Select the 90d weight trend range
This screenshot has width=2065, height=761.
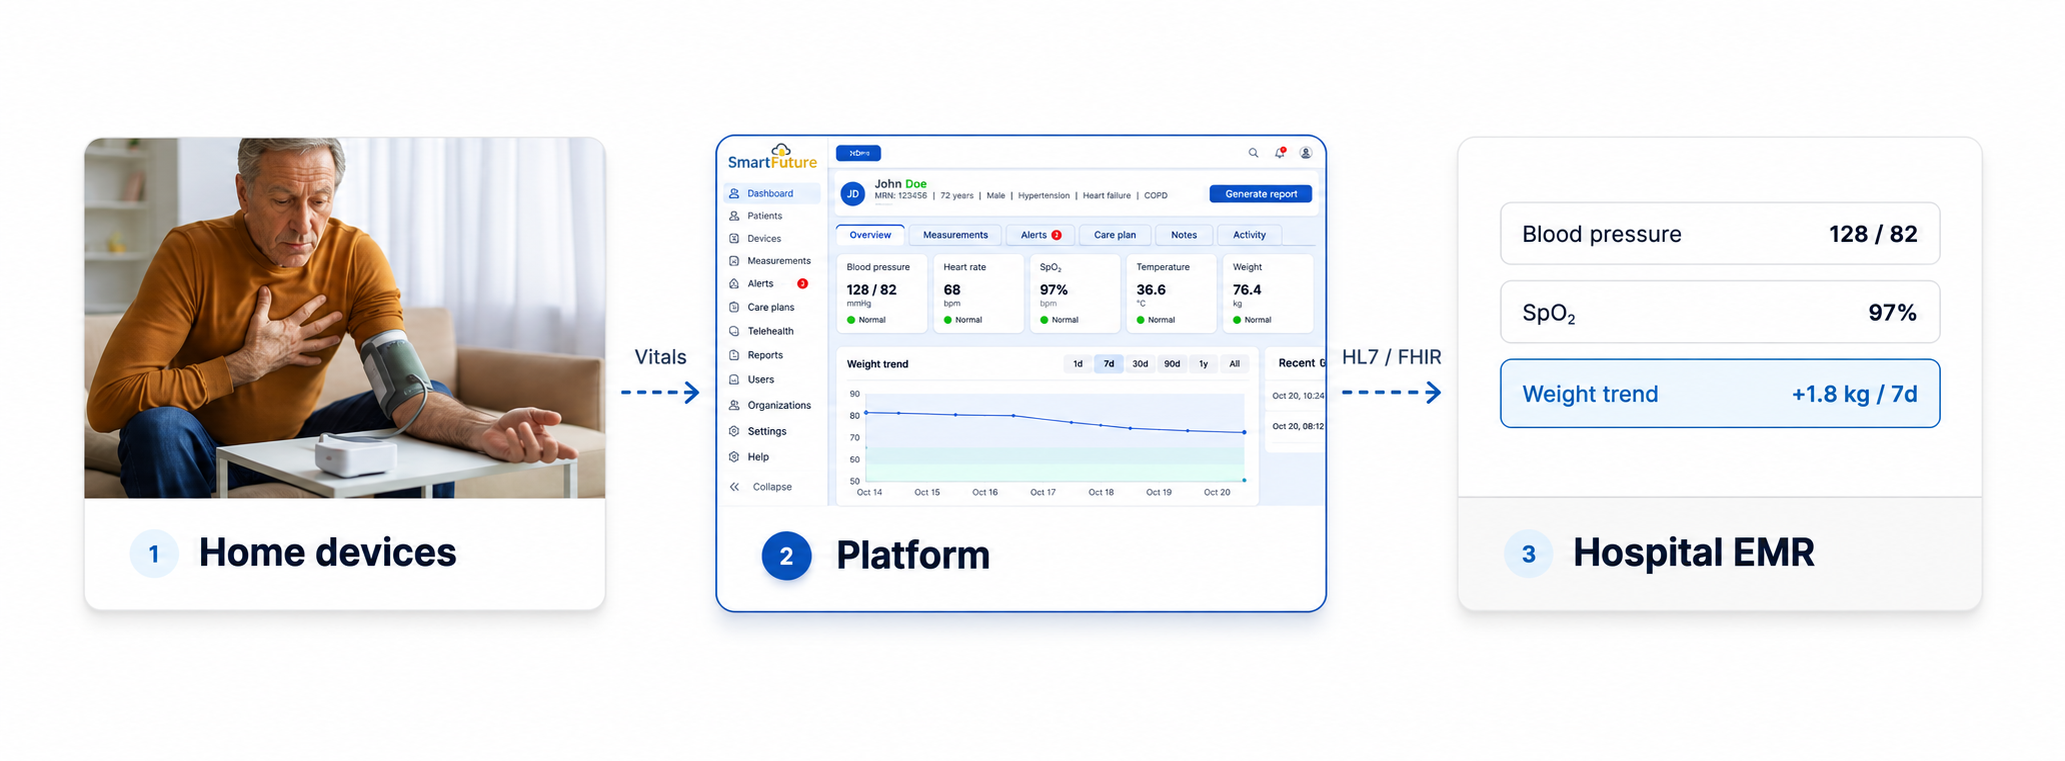click(x=1172, y=364)
